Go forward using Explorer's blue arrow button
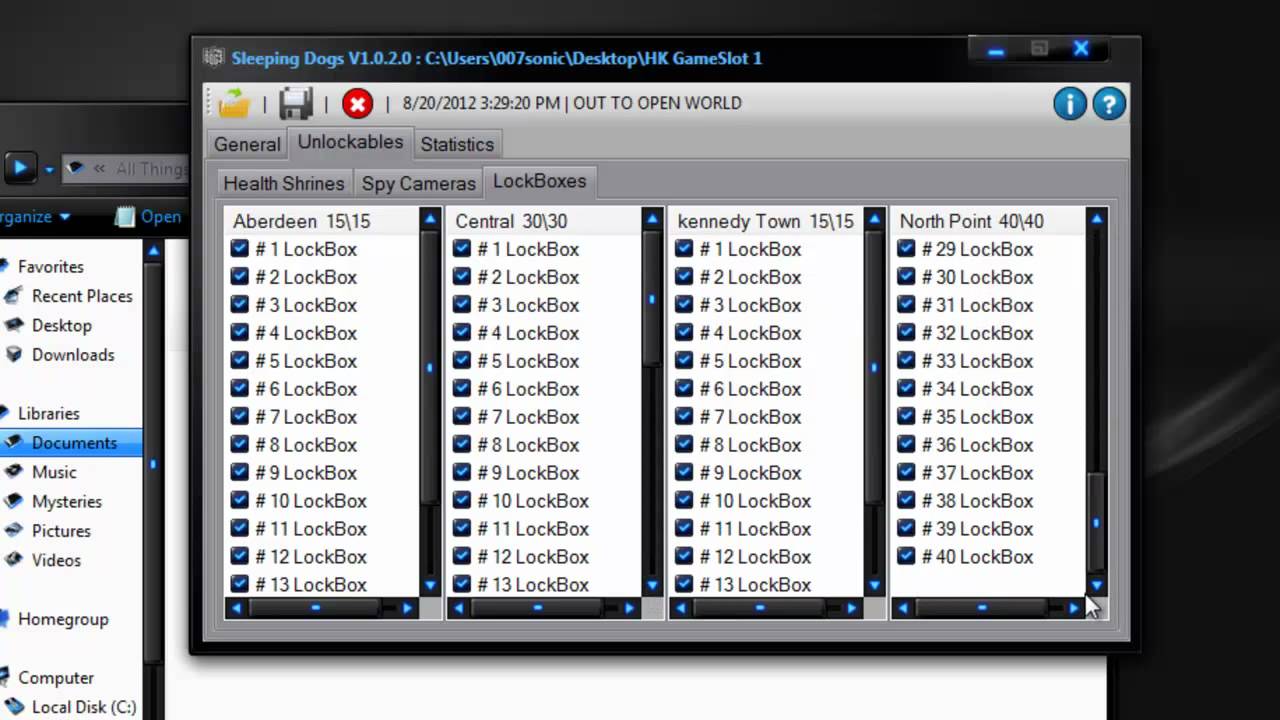The height and width of the screenshot is (720, 1280). pos(19,167)
